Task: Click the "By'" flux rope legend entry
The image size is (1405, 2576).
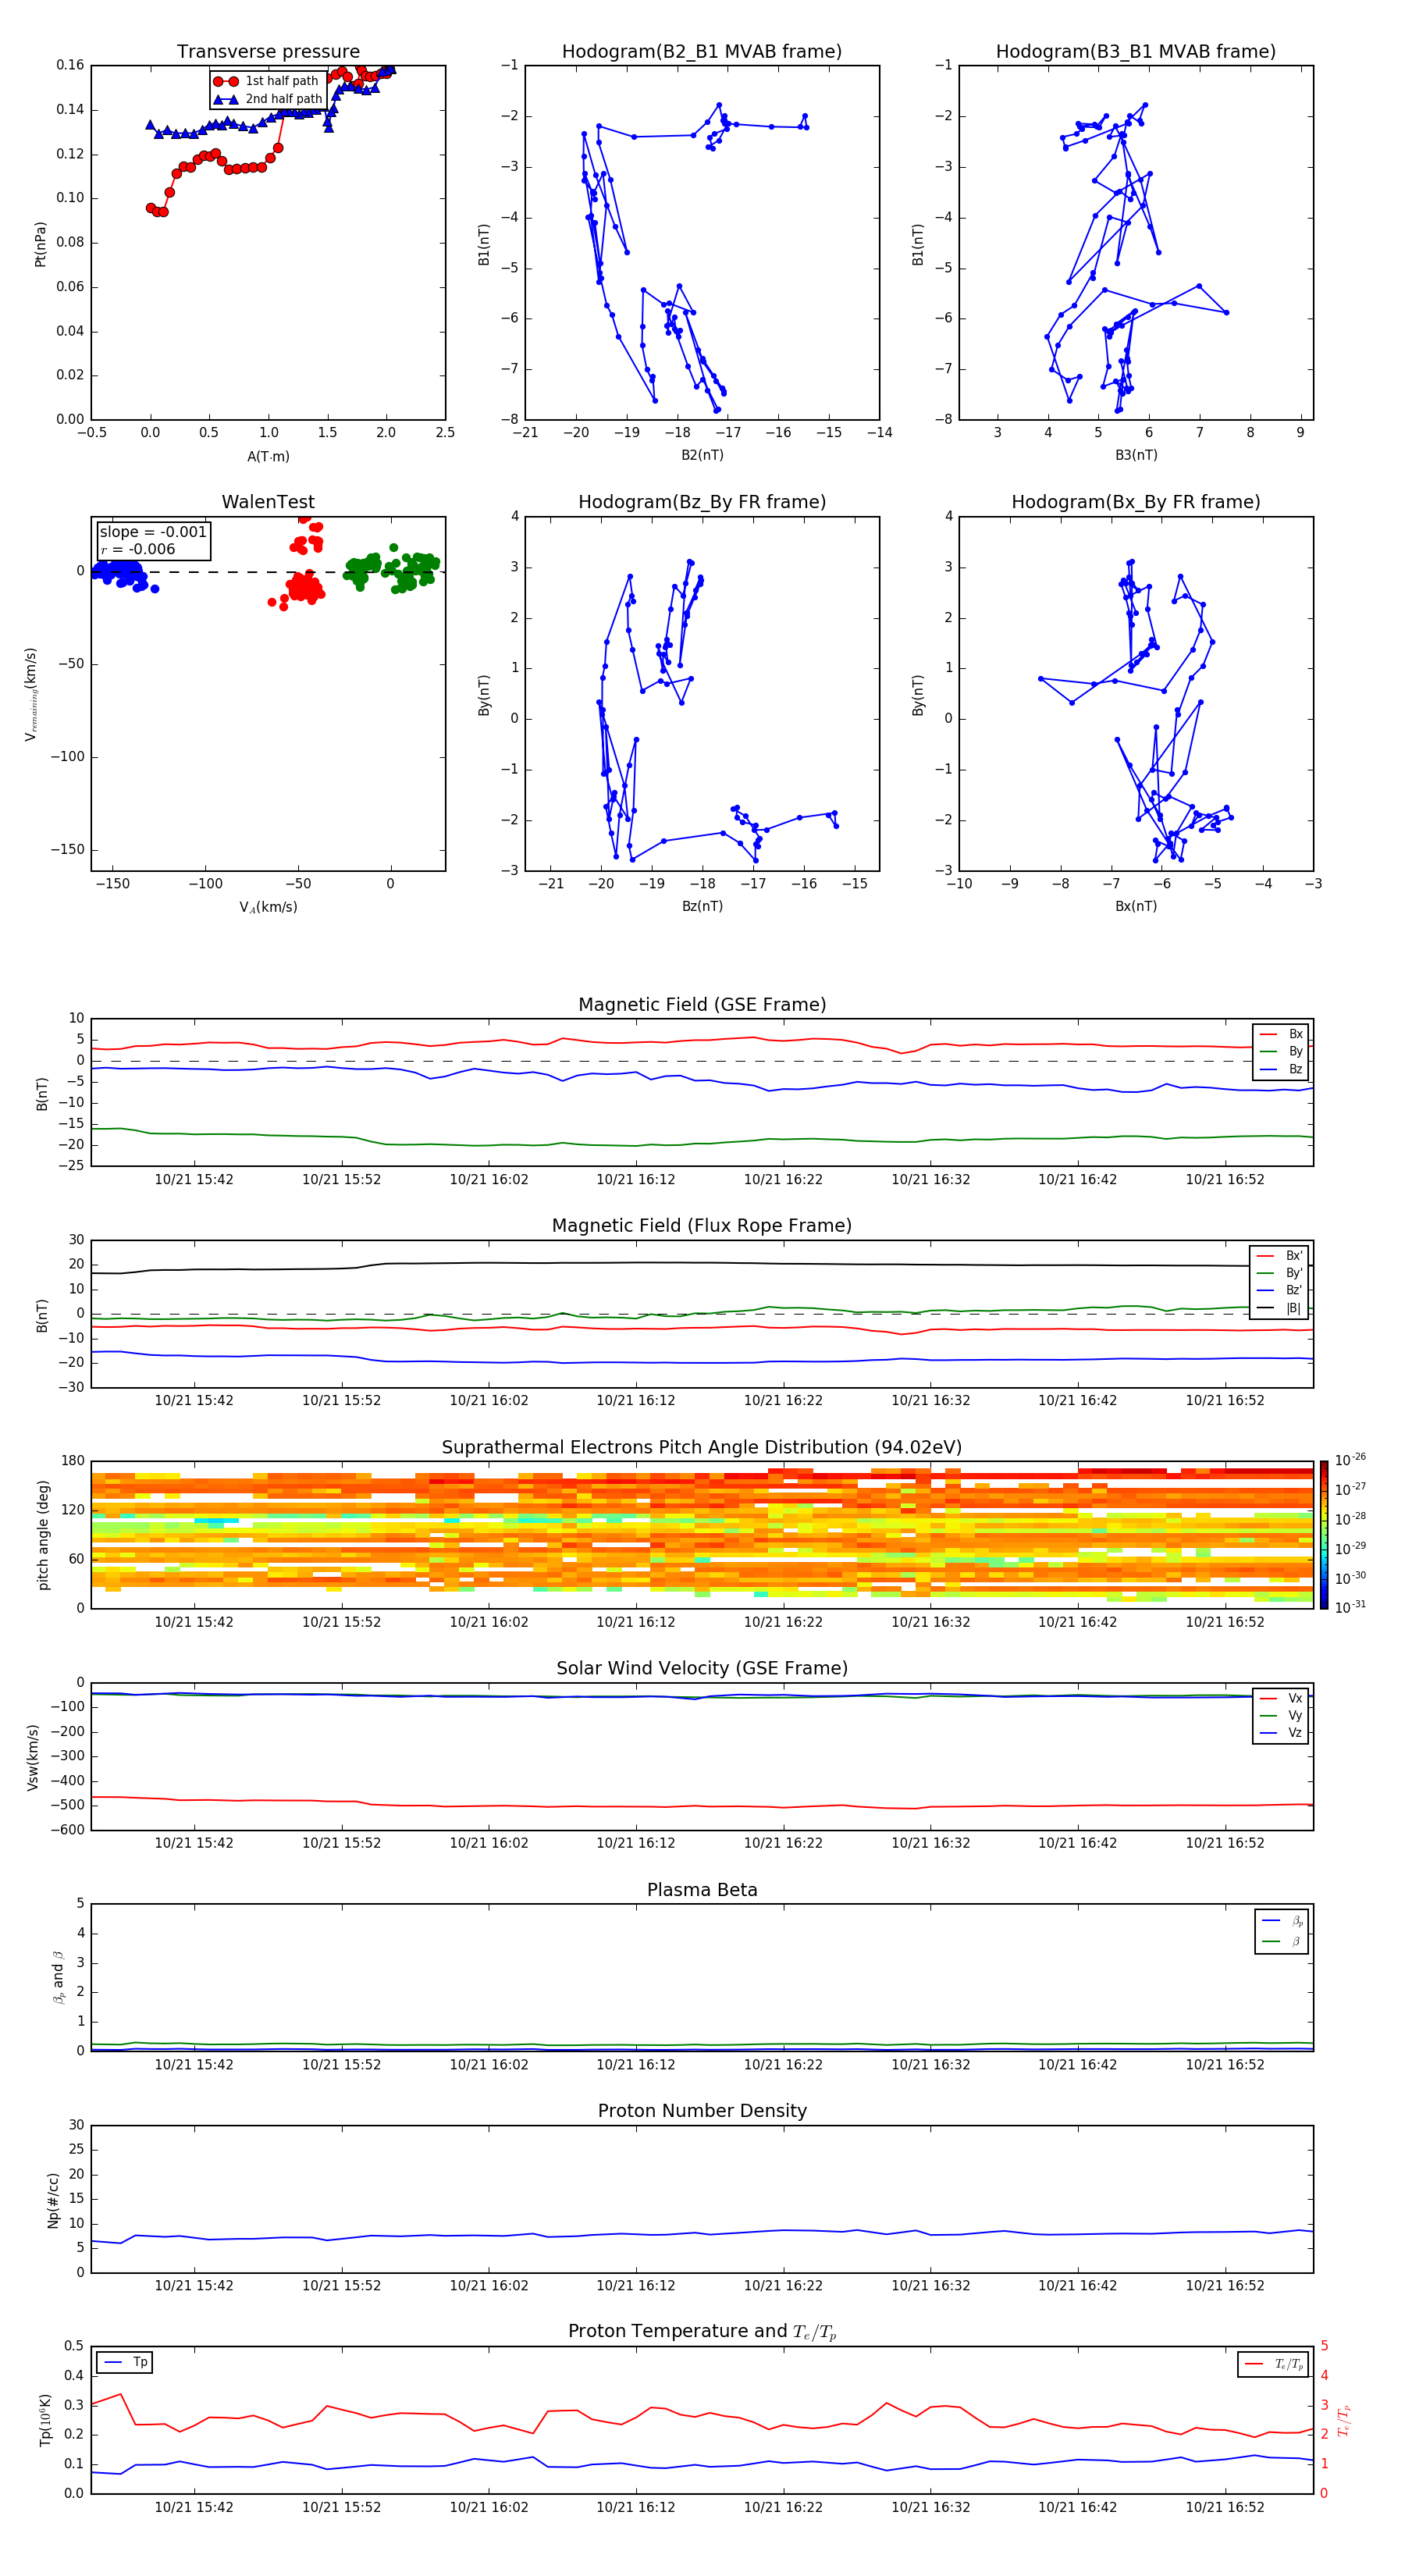Action: pyautogui.click(x=1279, y=1273)
